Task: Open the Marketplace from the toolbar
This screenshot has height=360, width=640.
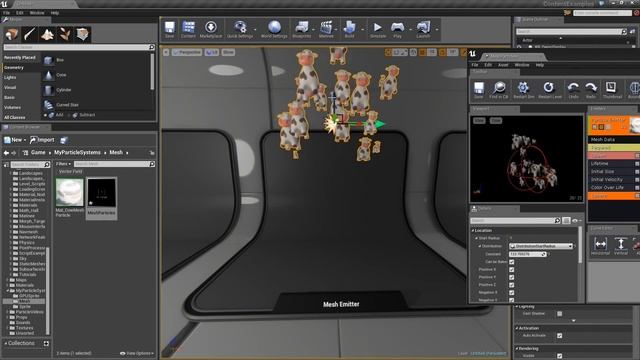Action: click(211, 29)
